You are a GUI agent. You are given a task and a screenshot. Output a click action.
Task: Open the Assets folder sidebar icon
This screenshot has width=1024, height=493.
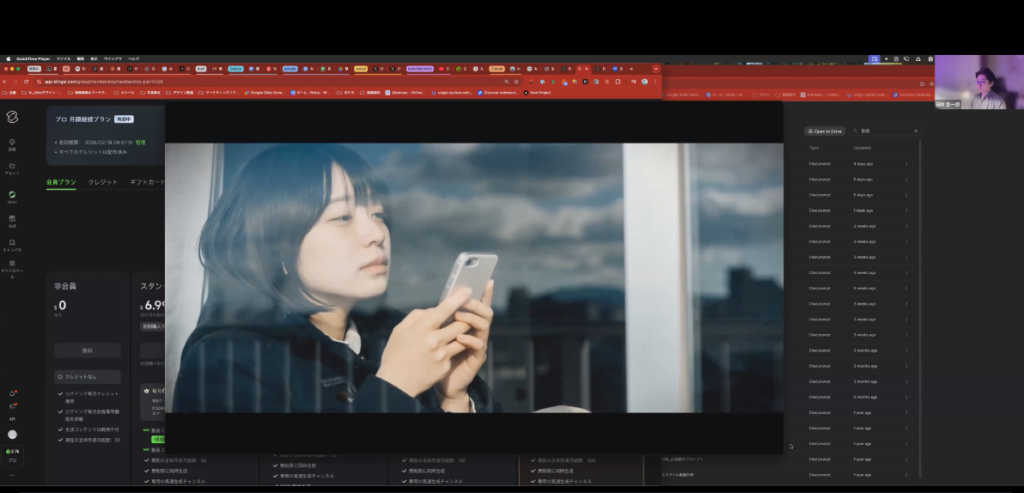(x=12, y=168)
